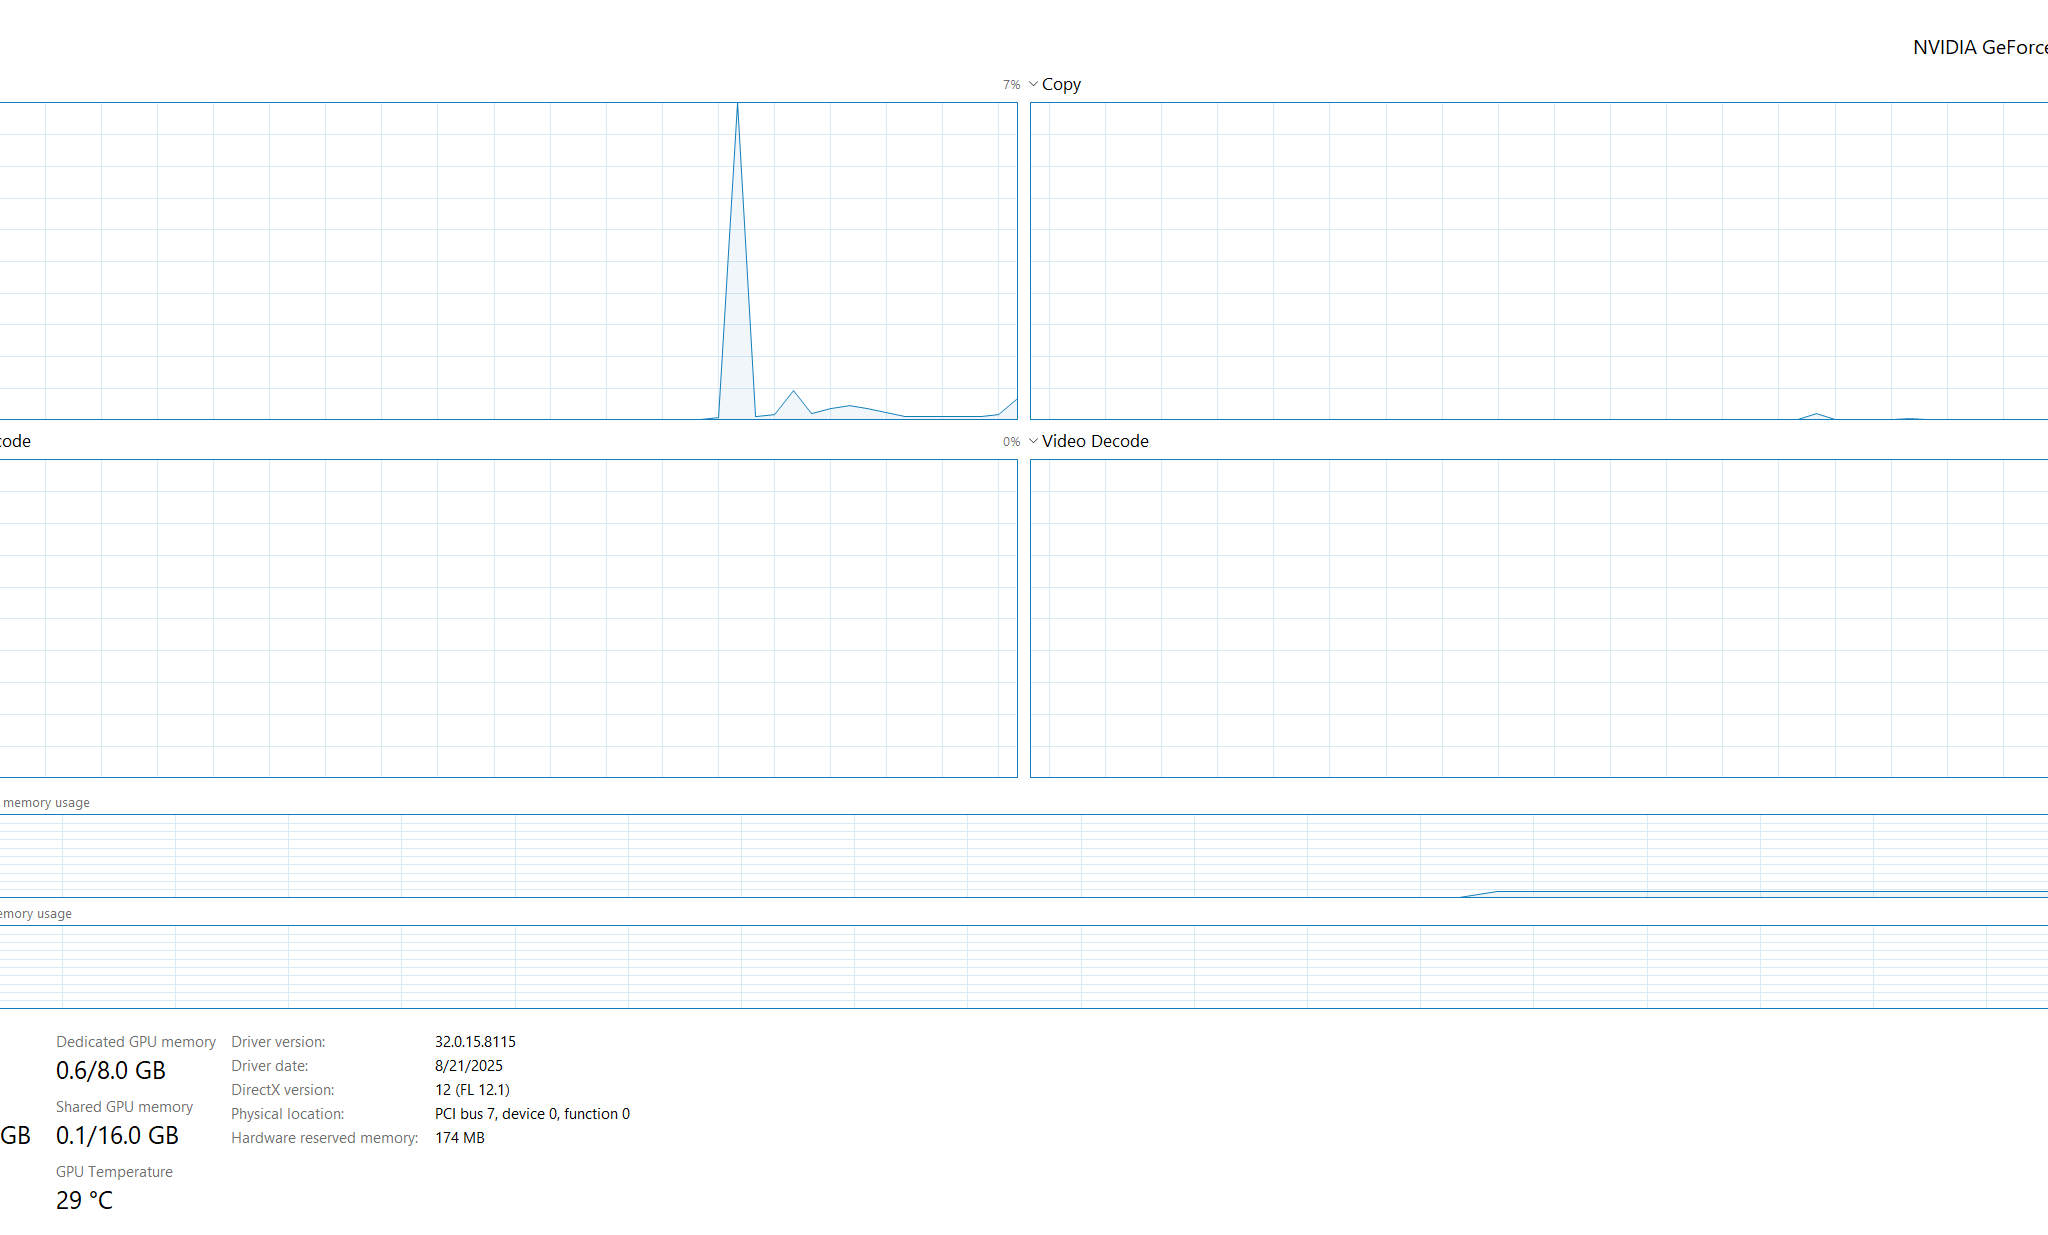This screenshot has height=1235, width=2048.
Task: Select the Hardware reserved memory label
Action: (x=325, y=1138)
